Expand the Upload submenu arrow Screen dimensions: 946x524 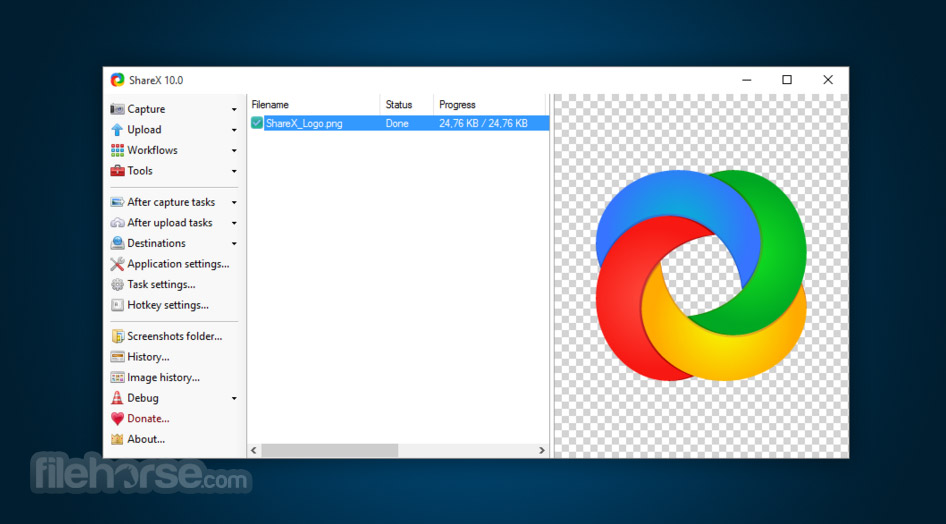pyautogui.click(x=234, y=130)
